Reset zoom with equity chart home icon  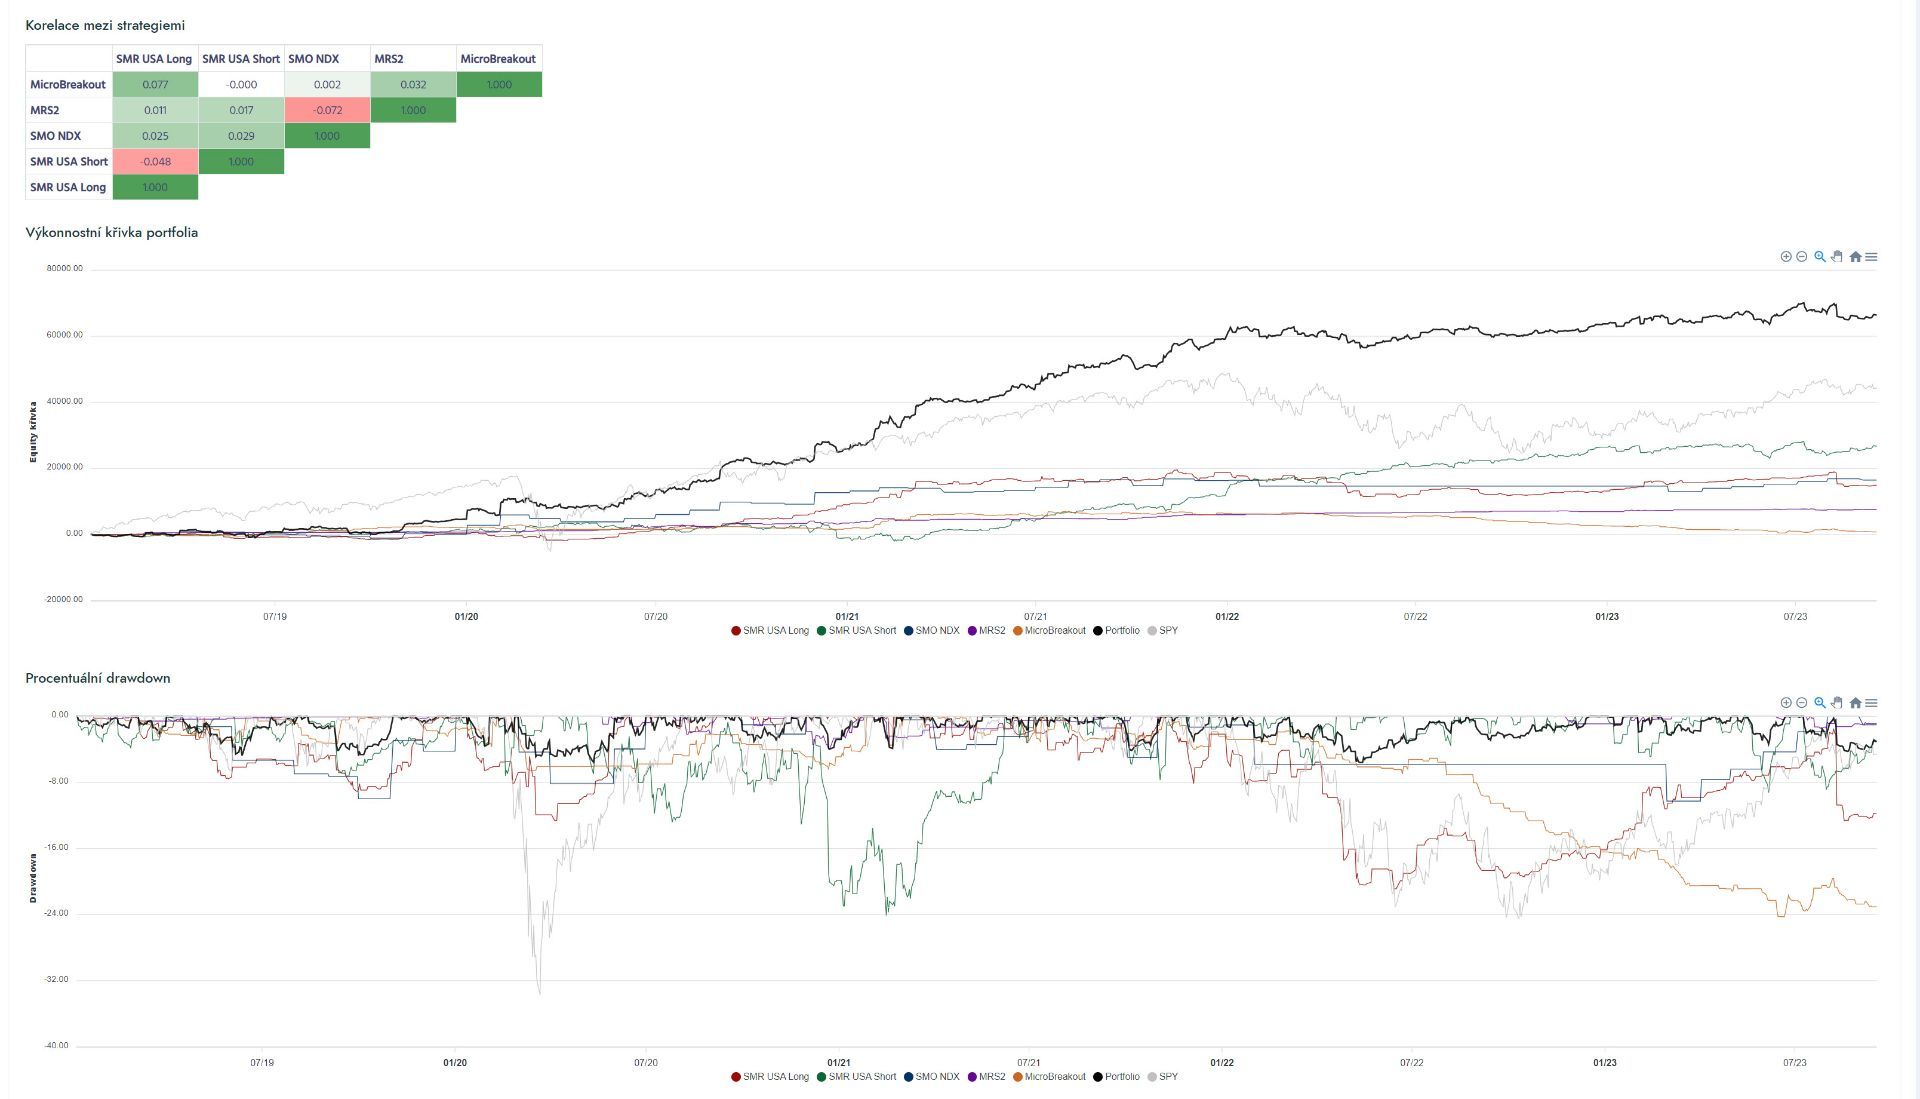point(1855,257)
